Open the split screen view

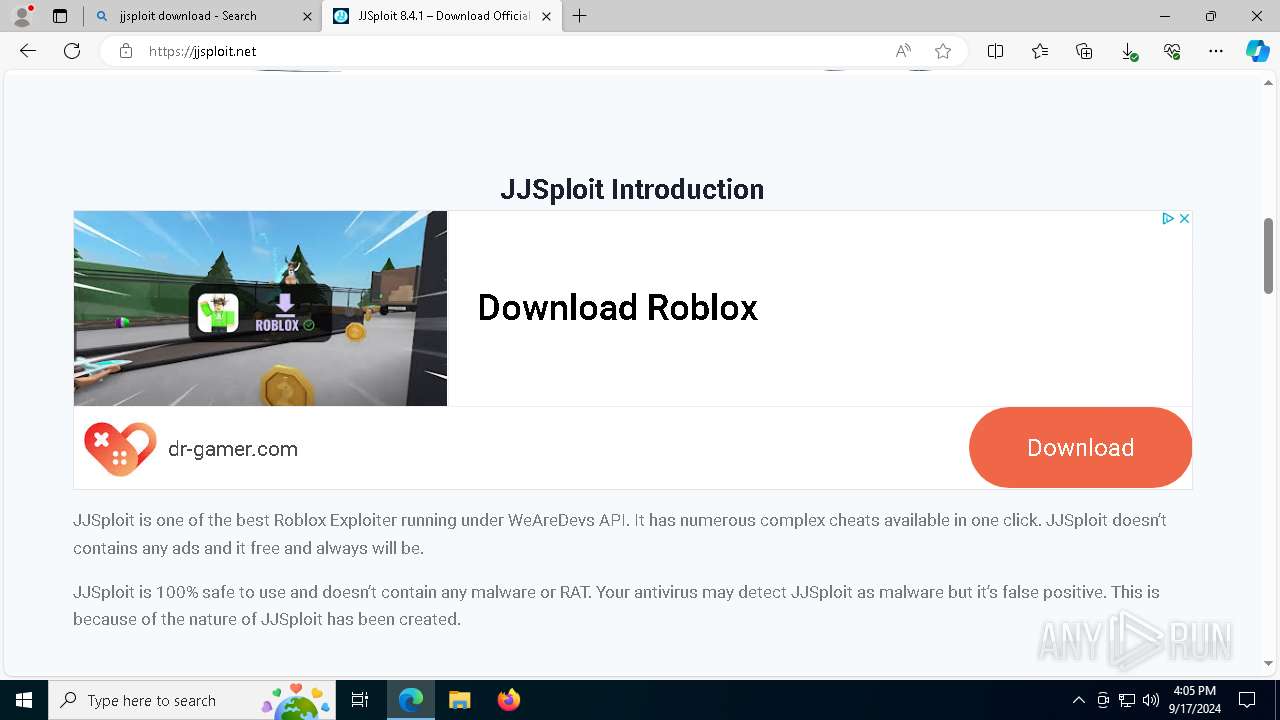pos(996,51)
